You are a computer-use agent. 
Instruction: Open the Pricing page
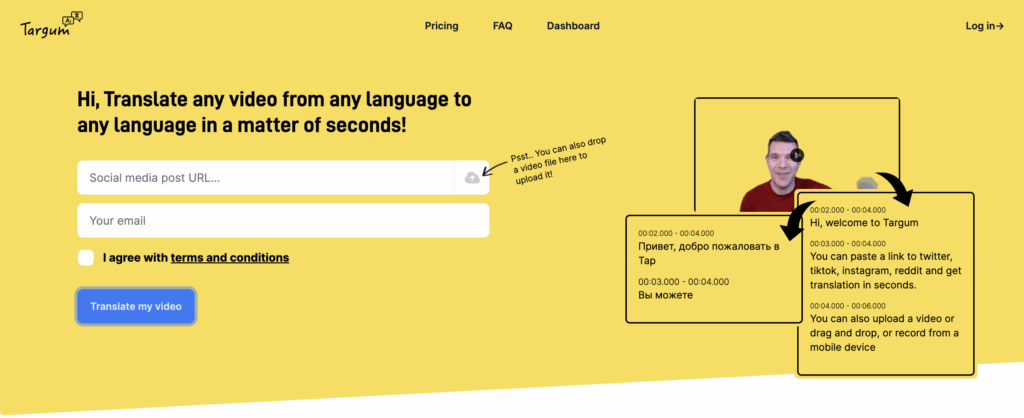pyautogui.click(x=441, y=26)
